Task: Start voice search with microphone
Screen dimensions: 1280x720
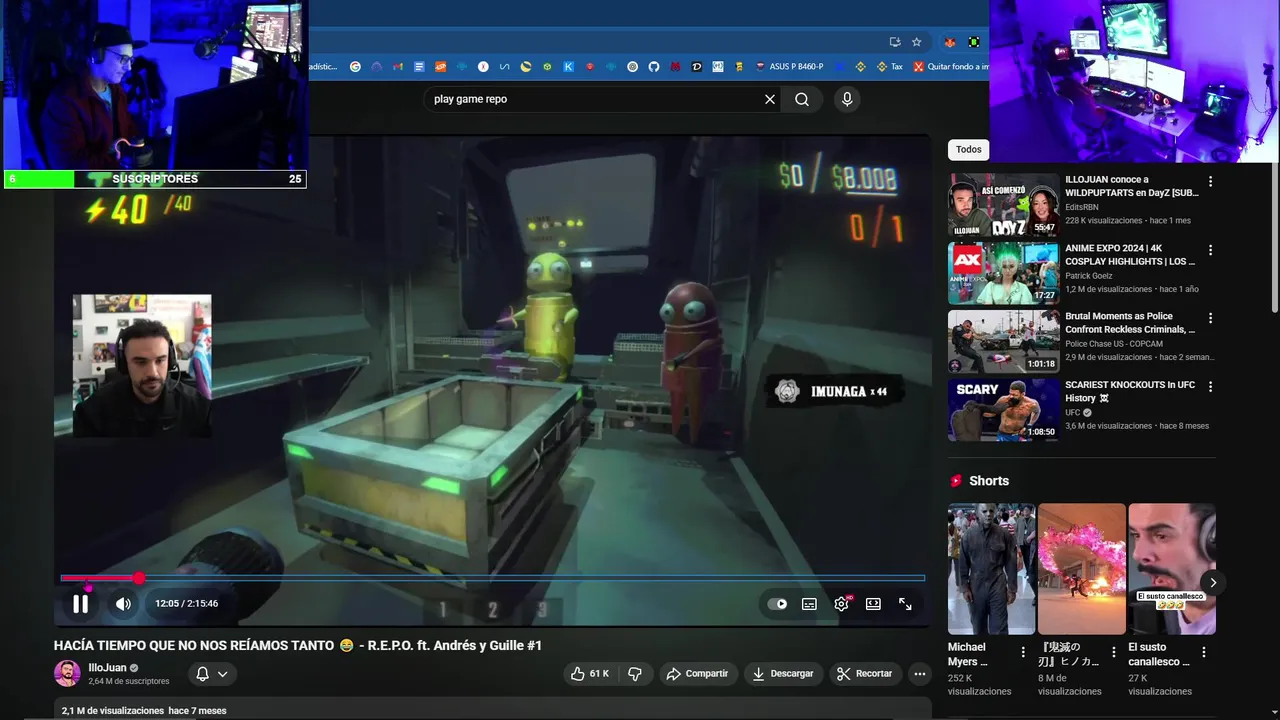Action: click(x=847, y=99)
